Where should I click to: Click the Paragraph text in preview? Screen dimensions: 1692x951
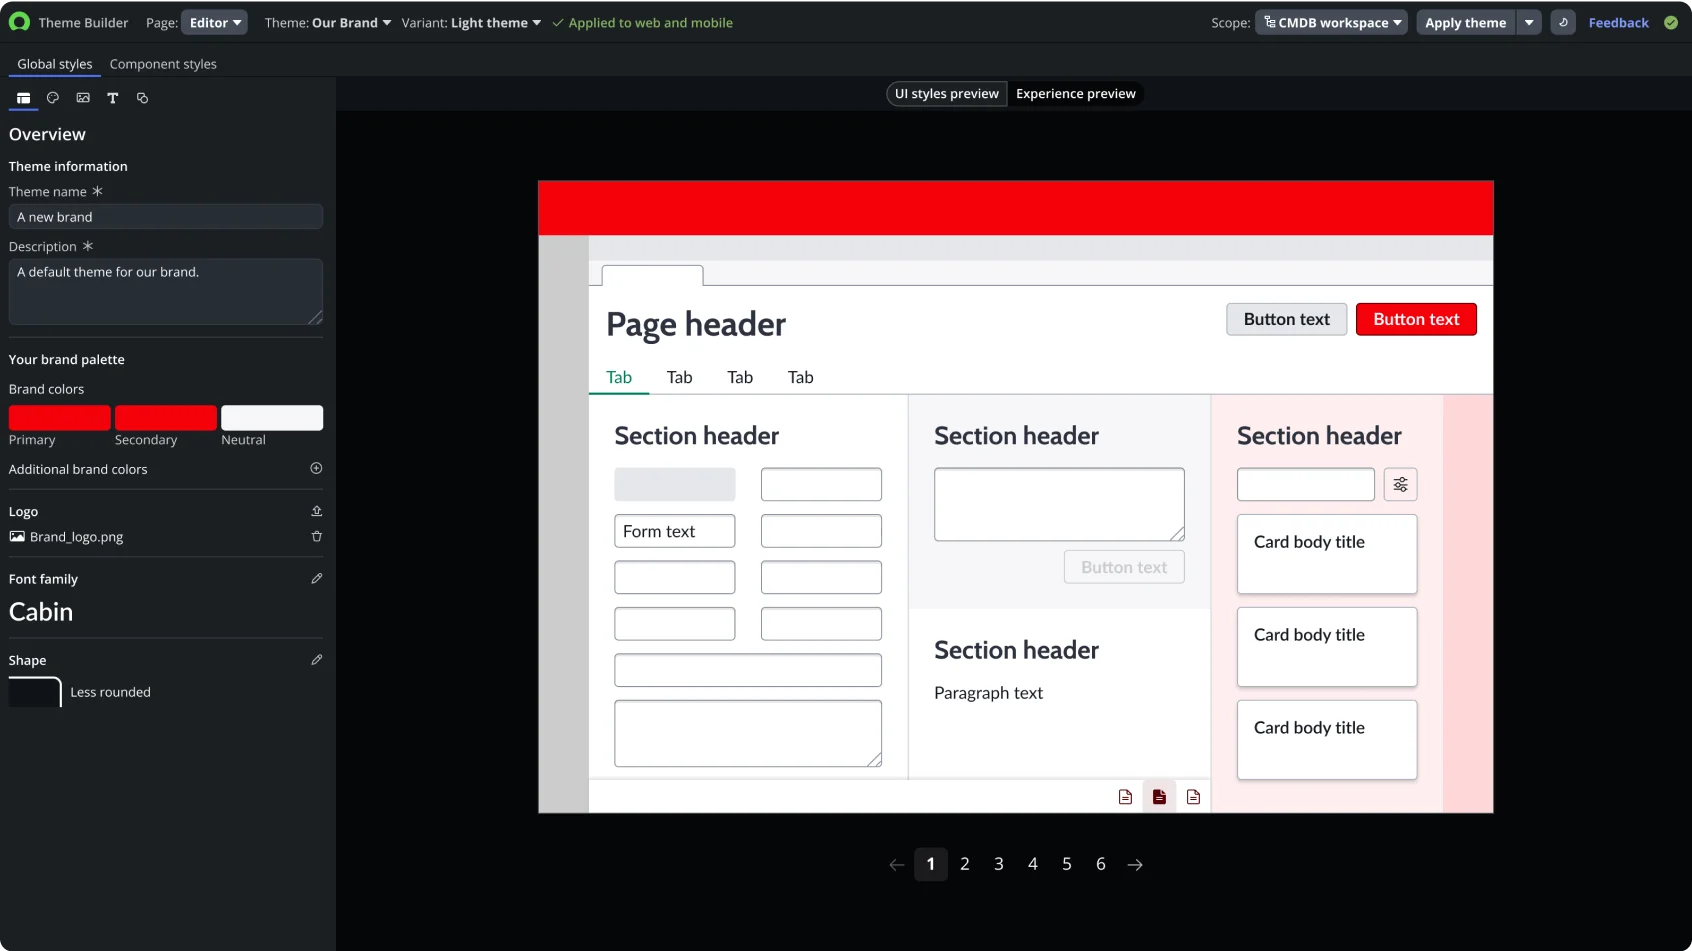(x=988, y=693)
